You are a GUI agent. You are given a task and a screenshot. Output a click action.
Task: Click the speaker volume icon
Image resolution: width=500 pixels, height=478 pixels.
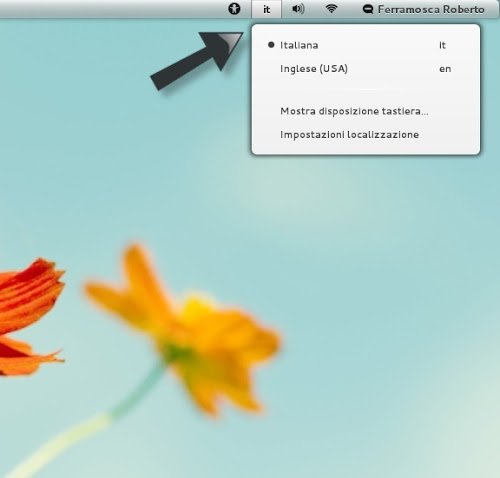(x=298, y=9)
